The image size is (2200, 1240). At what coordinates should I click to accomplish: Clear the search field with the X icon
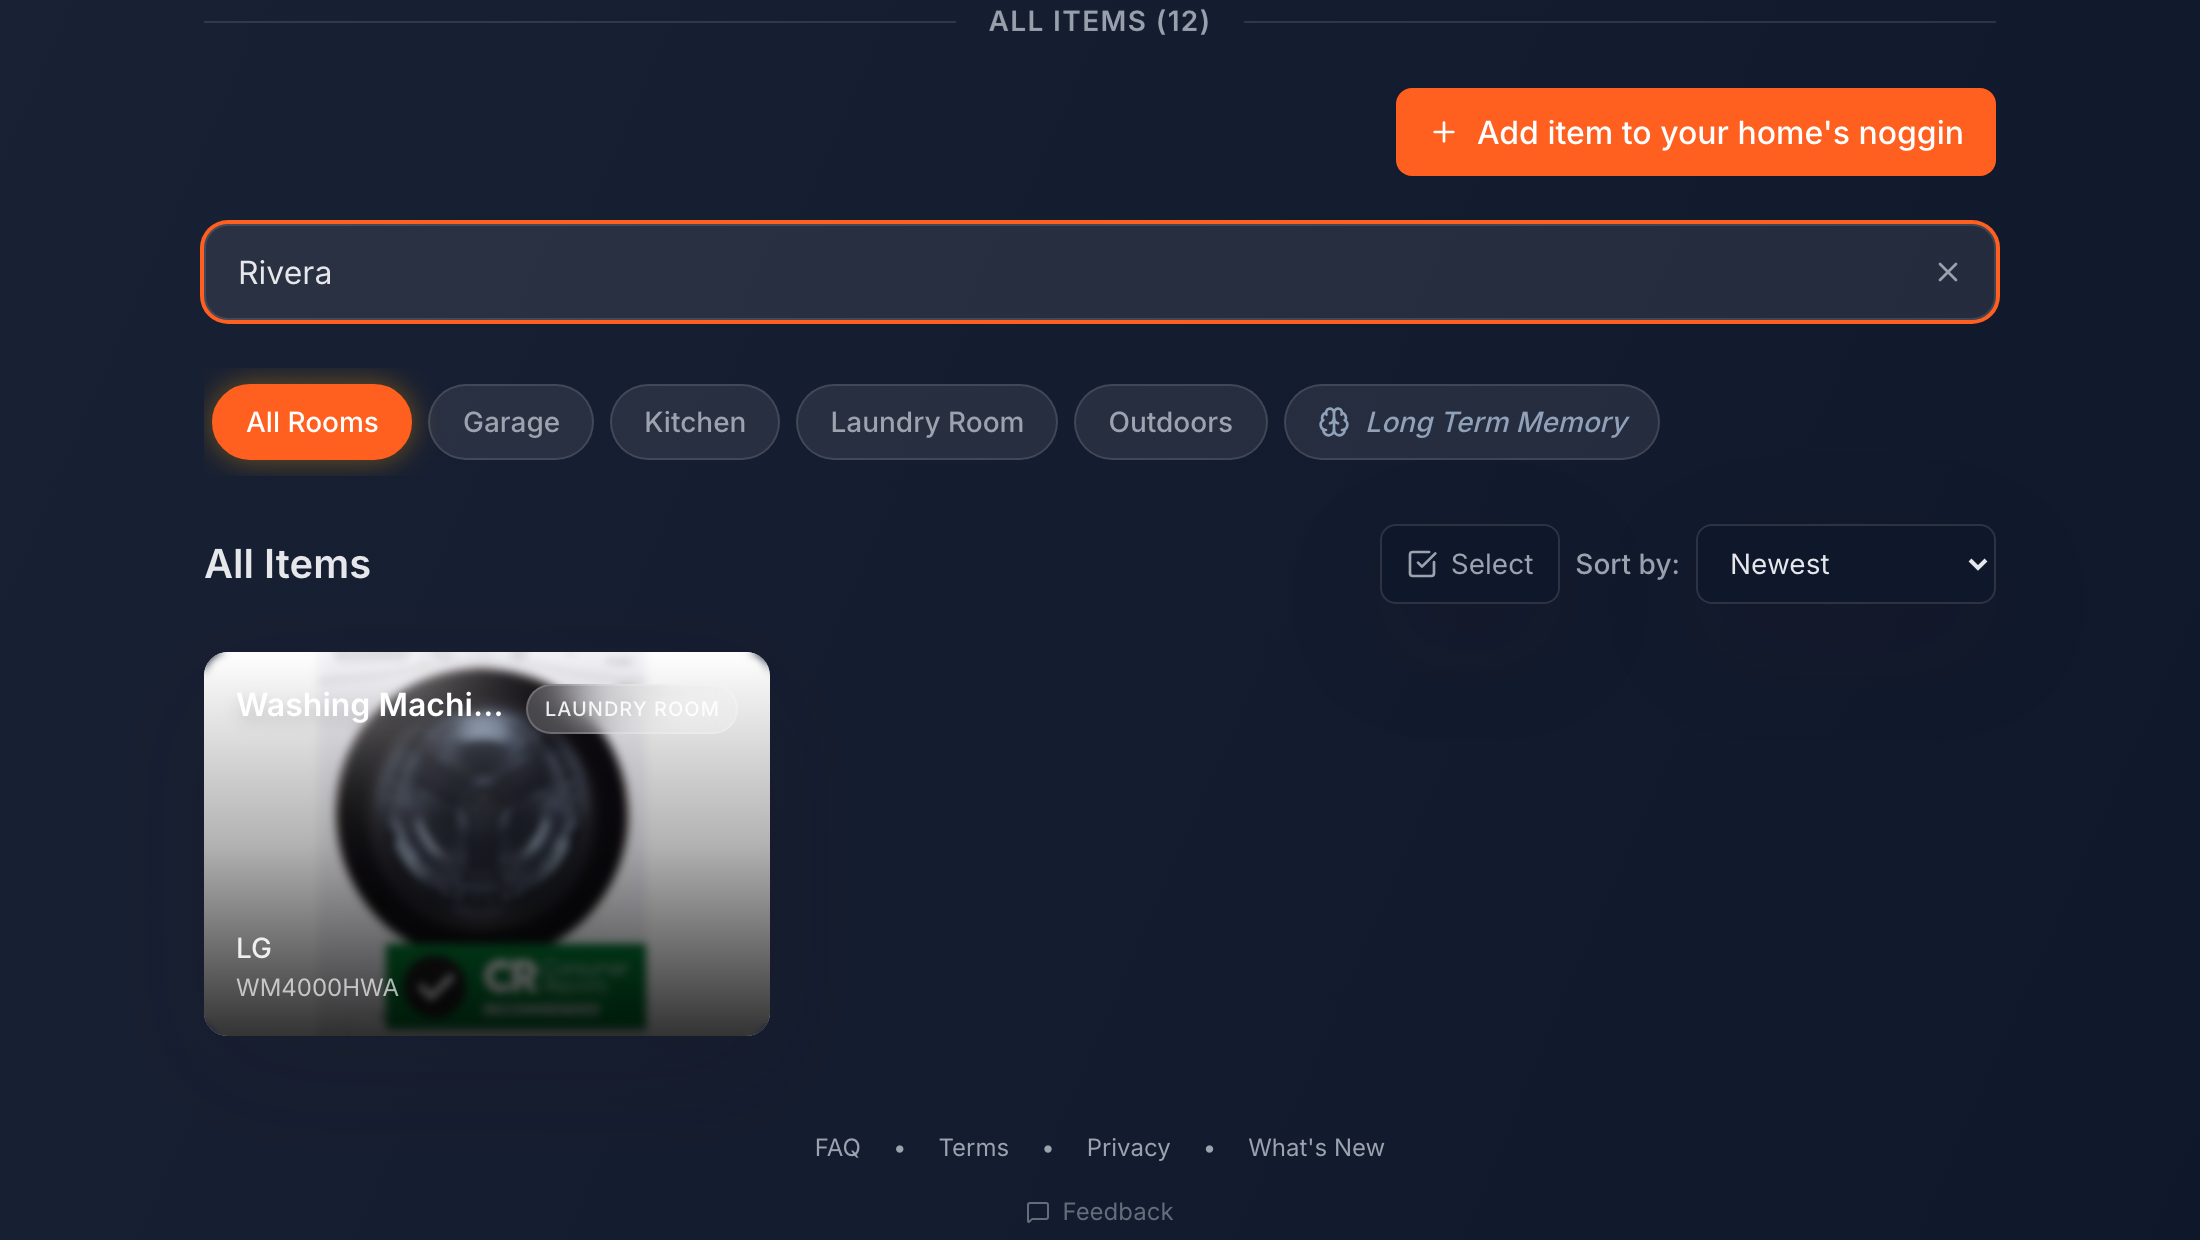click(1947, 272)
